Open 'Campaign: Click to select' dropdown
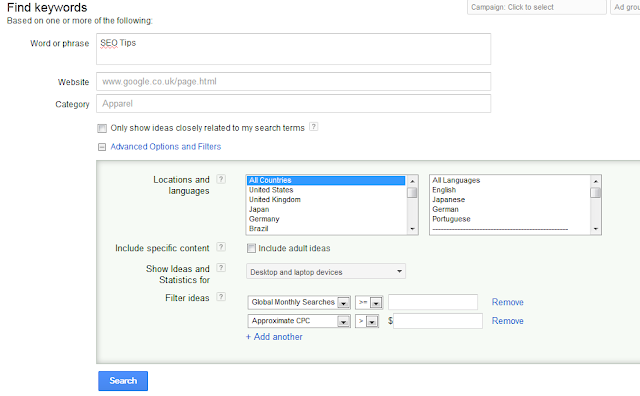 (x=536, y=7)
